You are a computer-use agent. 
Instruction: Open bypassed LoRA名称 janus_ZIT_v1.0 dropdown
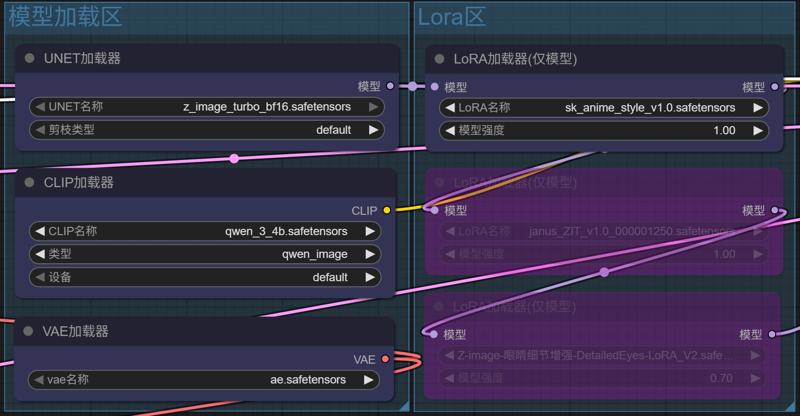point(604,231)
